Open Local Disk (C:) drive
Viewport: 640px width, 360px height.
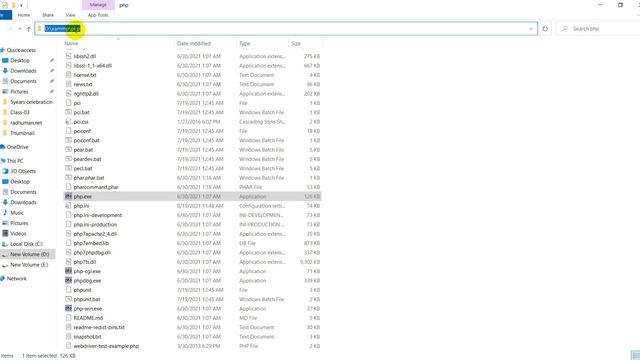click(x=27, y=244)
